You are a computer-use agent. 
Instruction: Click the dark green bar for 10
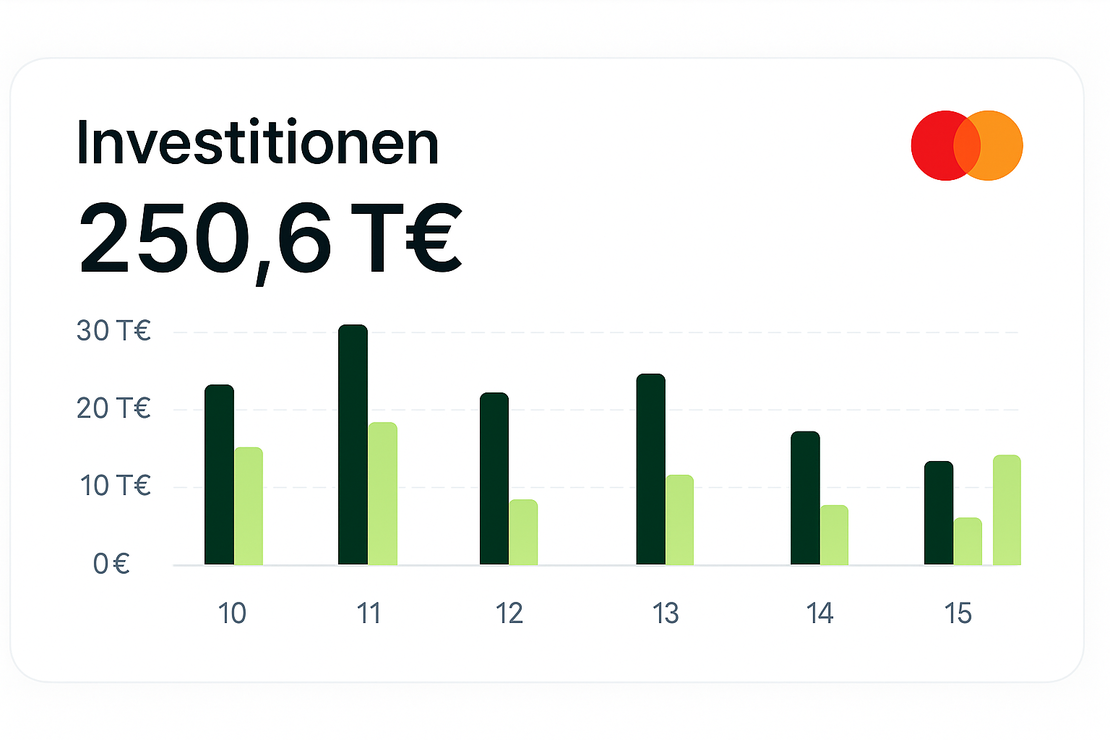coord(219,474)
